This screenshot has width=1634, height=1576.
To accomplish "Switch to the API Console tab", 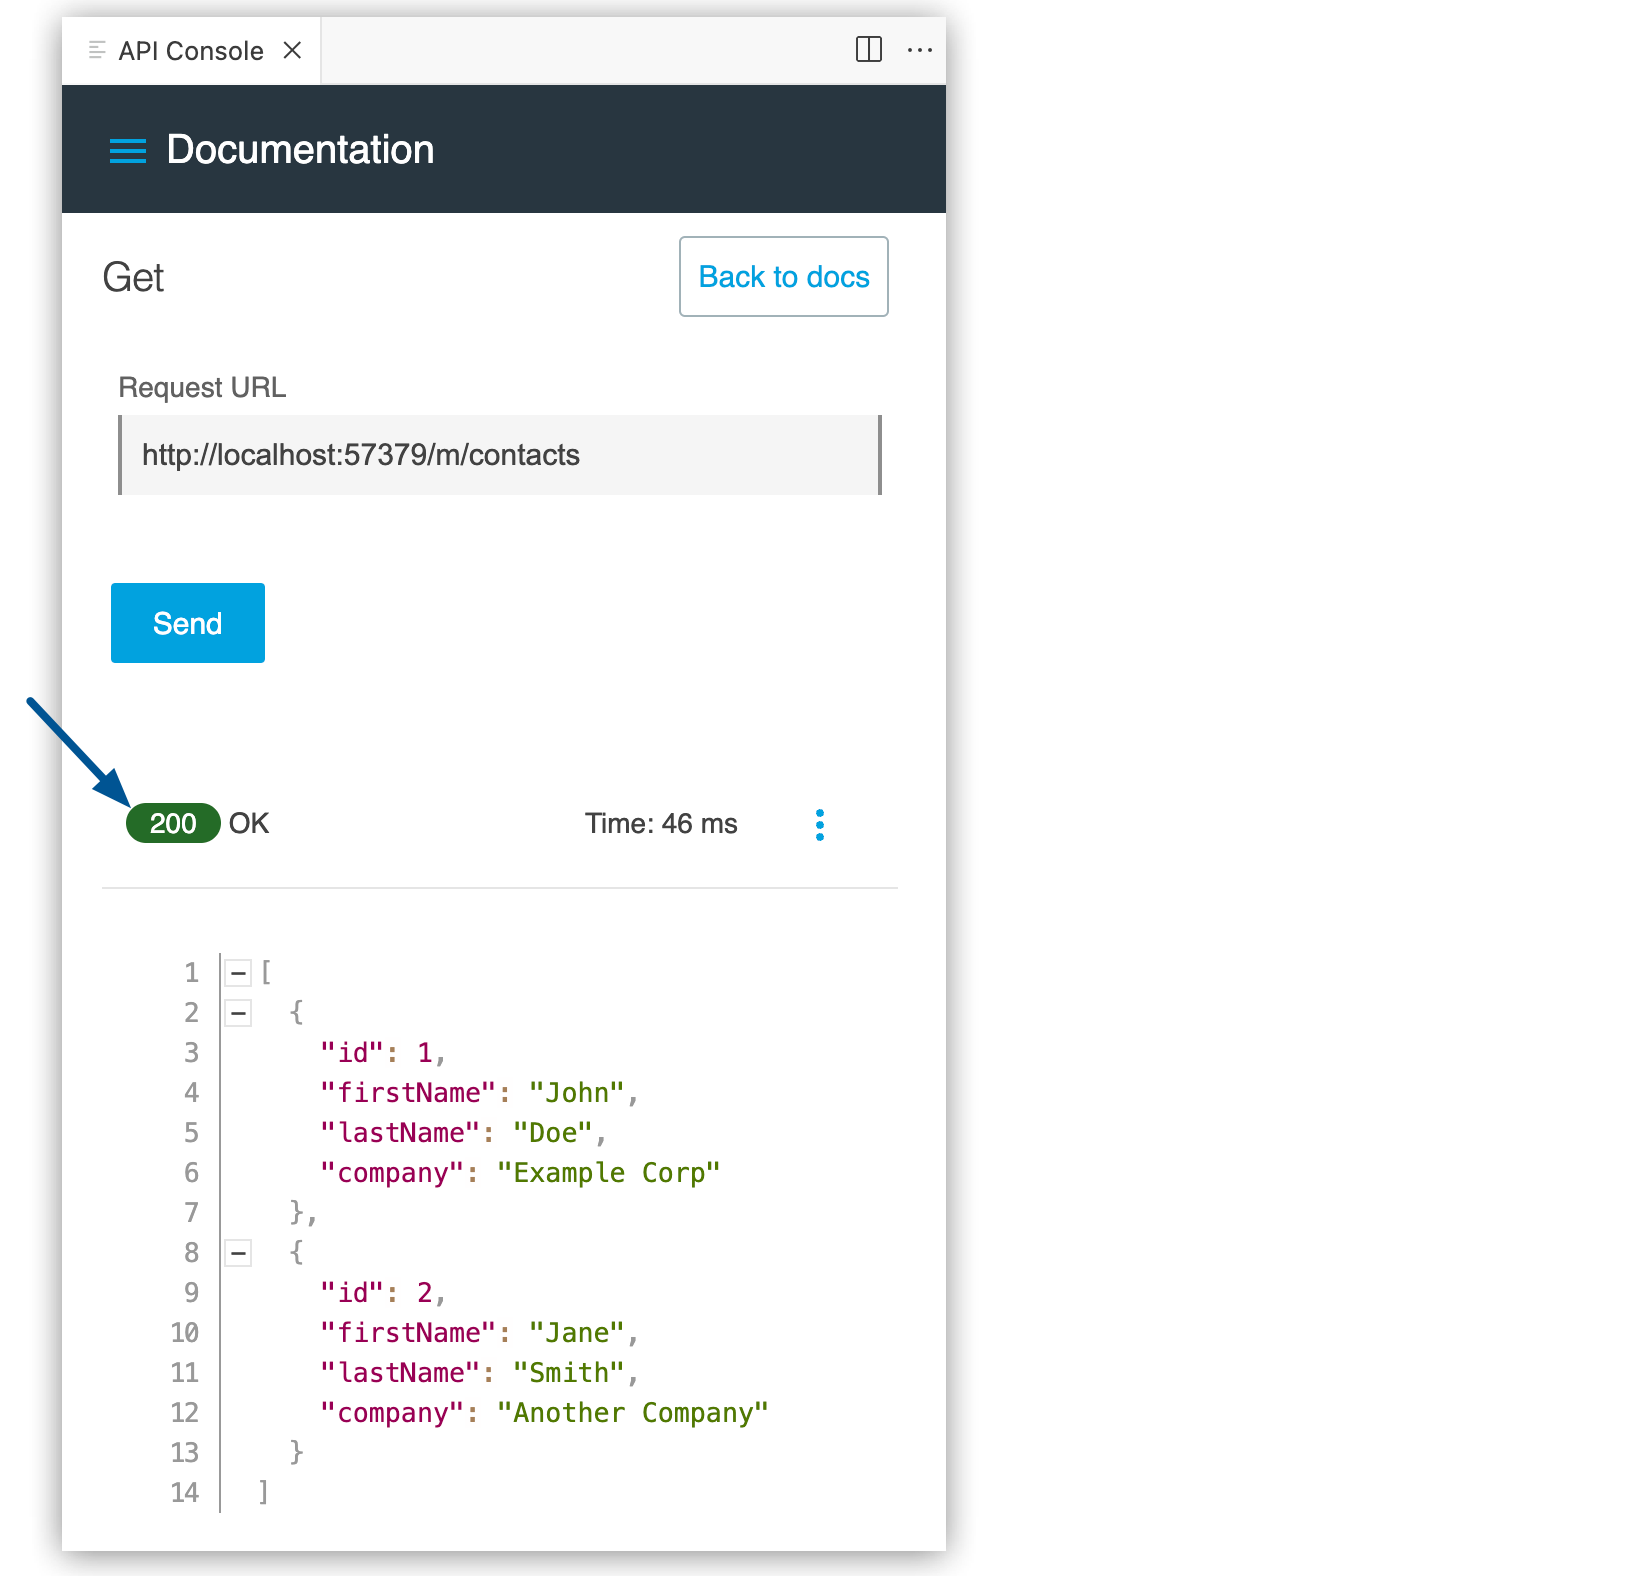I will coord(190,49).
